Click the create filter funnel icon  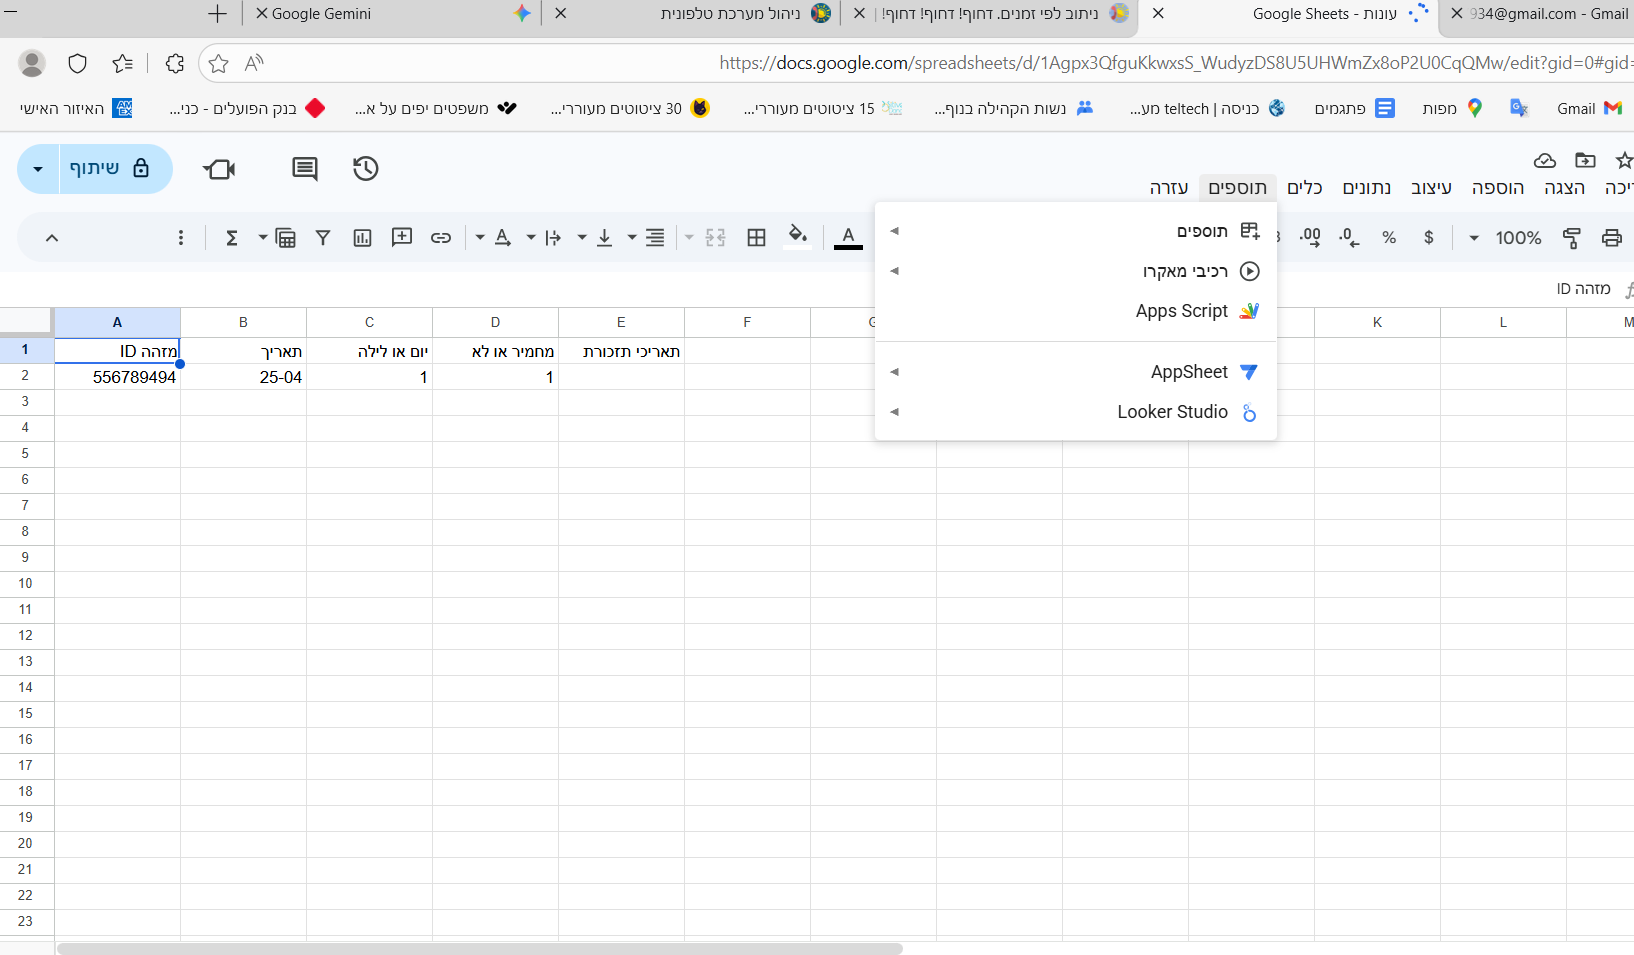[323, 238]
